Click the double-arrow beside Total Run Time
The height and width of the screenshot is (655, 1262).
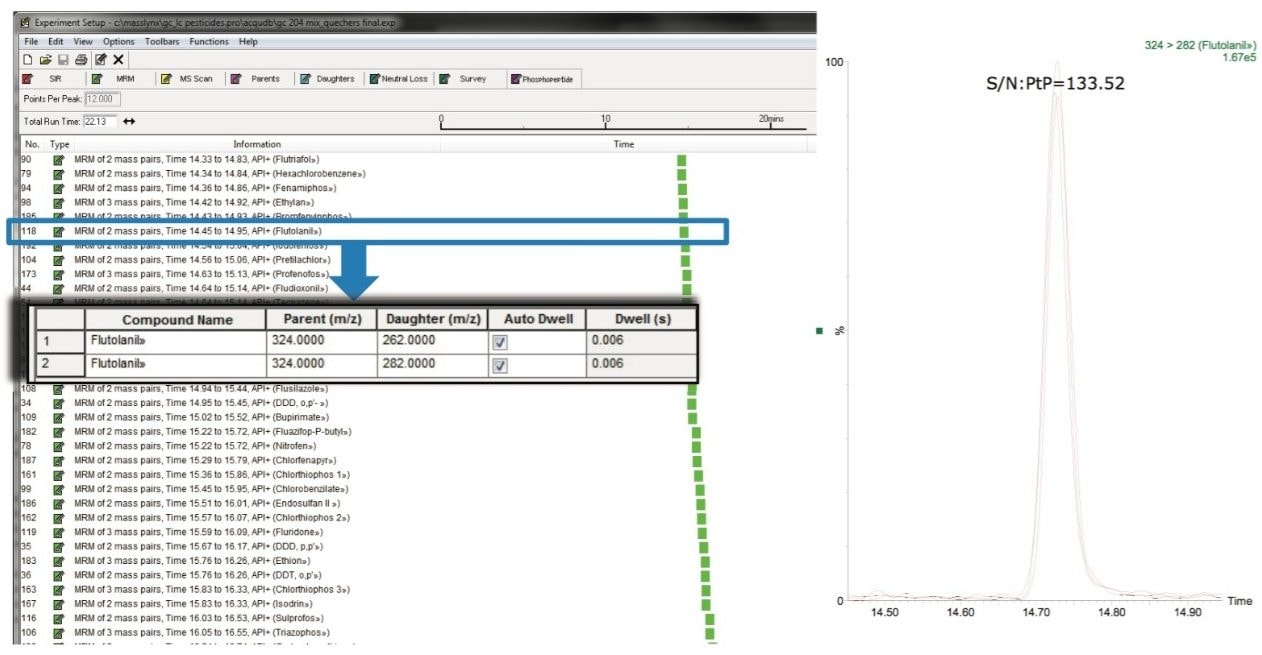point(129,121)
